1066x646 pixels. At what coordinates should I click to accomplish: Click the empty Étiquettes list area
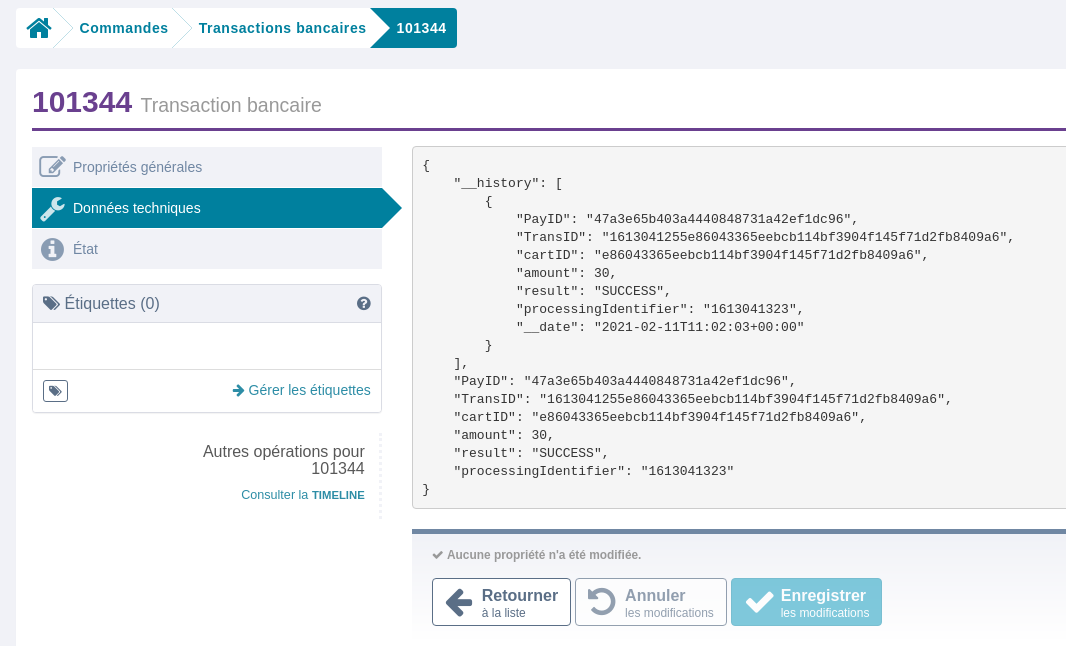[206, 346]
